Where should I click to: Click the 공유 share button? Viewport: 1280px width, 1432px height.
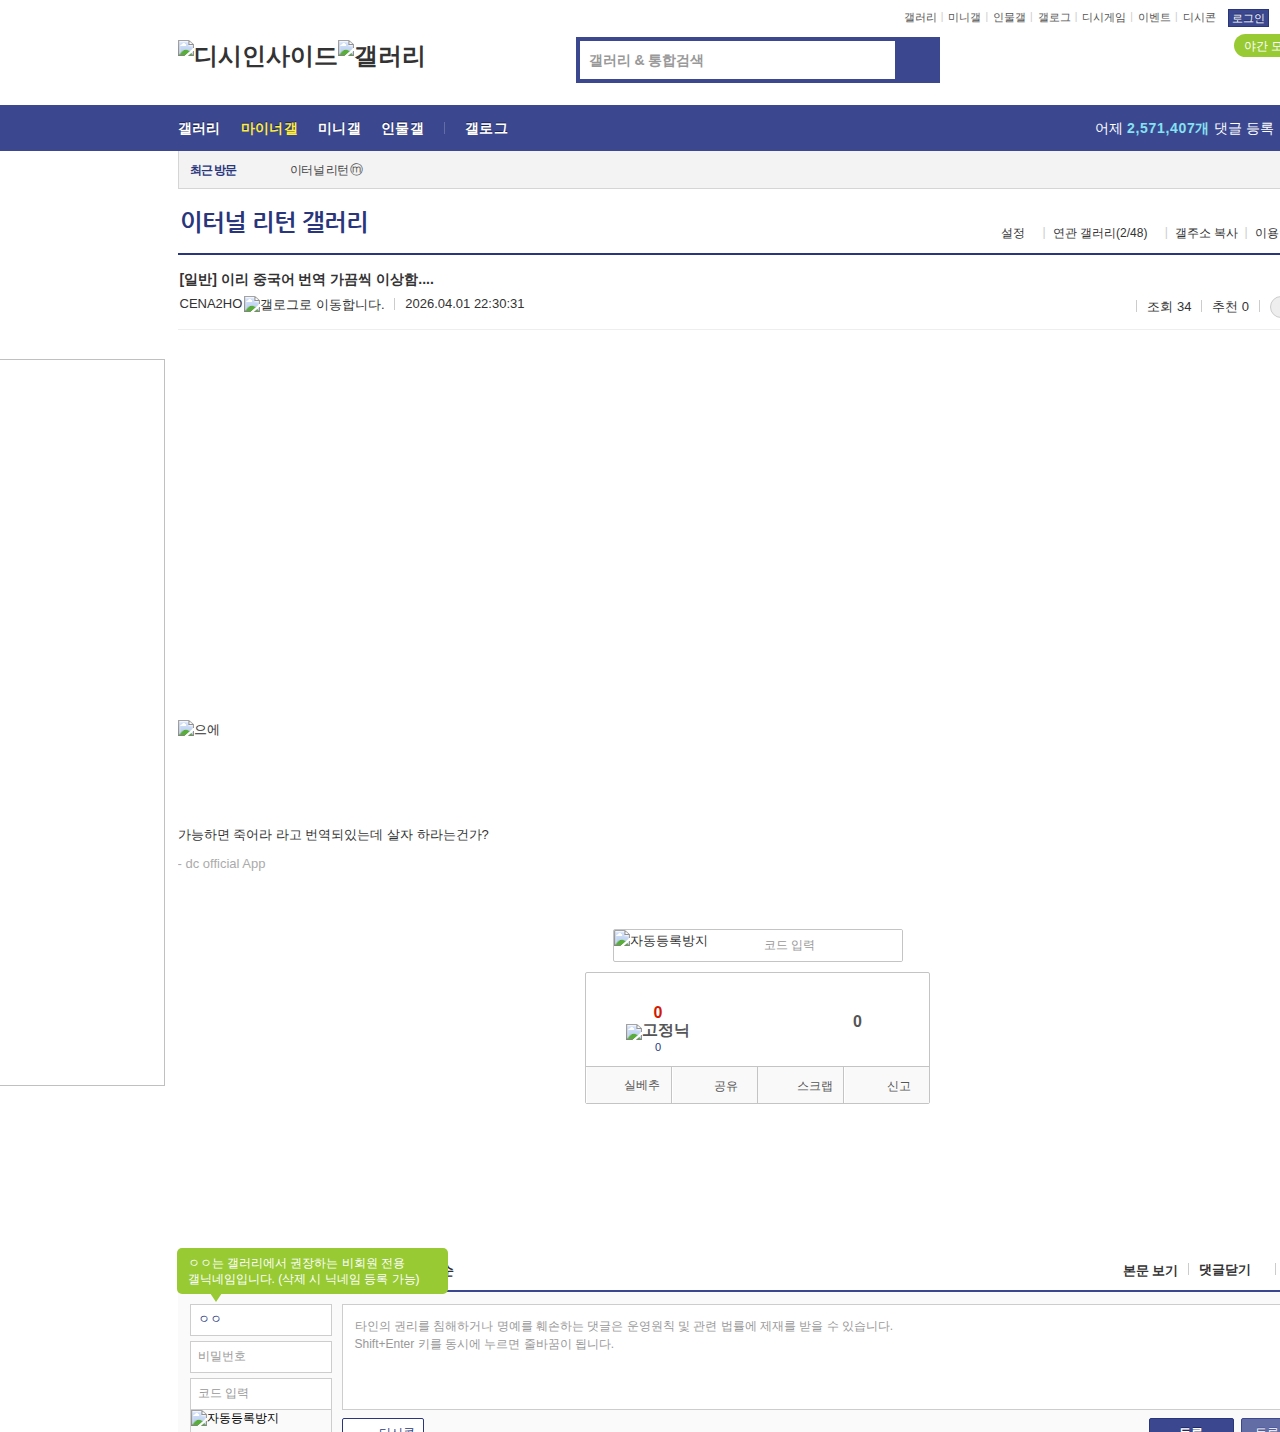715,1085
